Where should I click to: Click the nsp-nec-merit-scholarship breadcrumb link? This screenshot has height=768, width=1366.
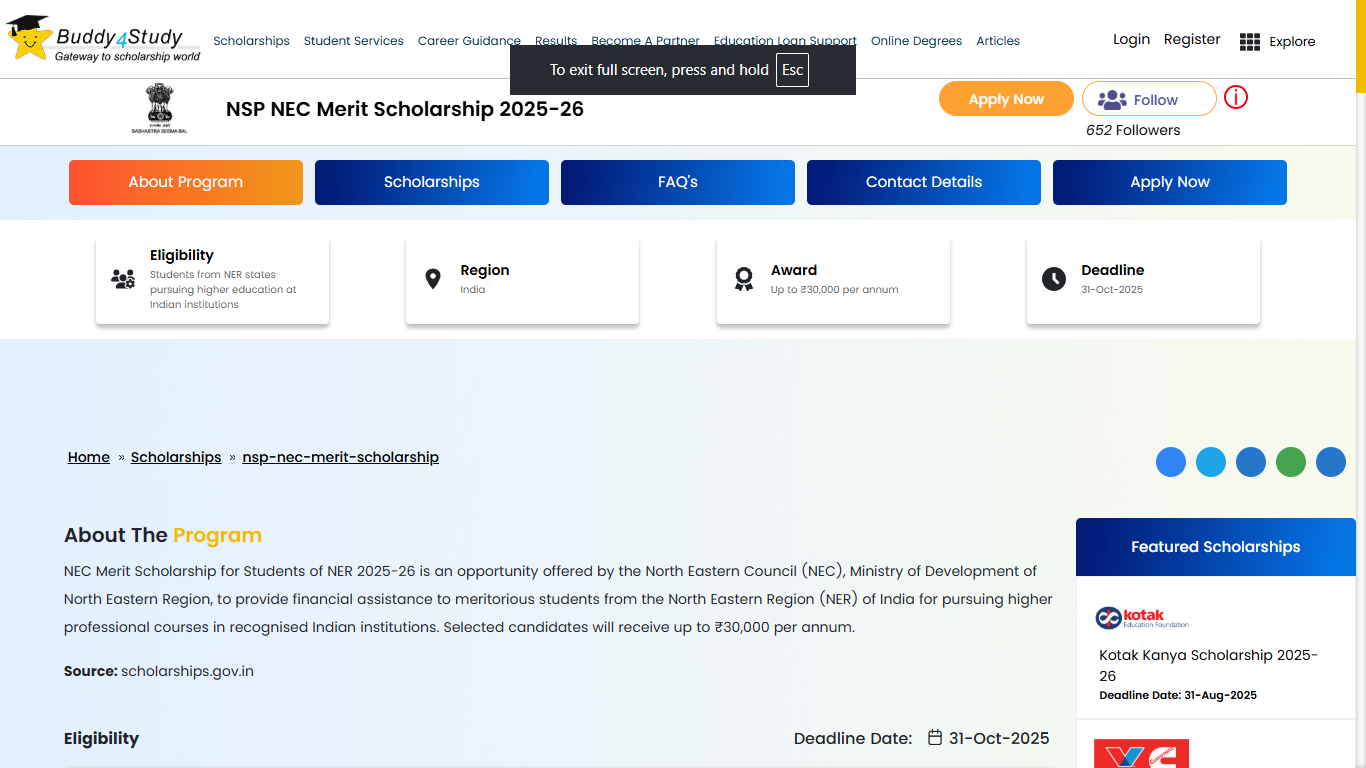(341, 457)
